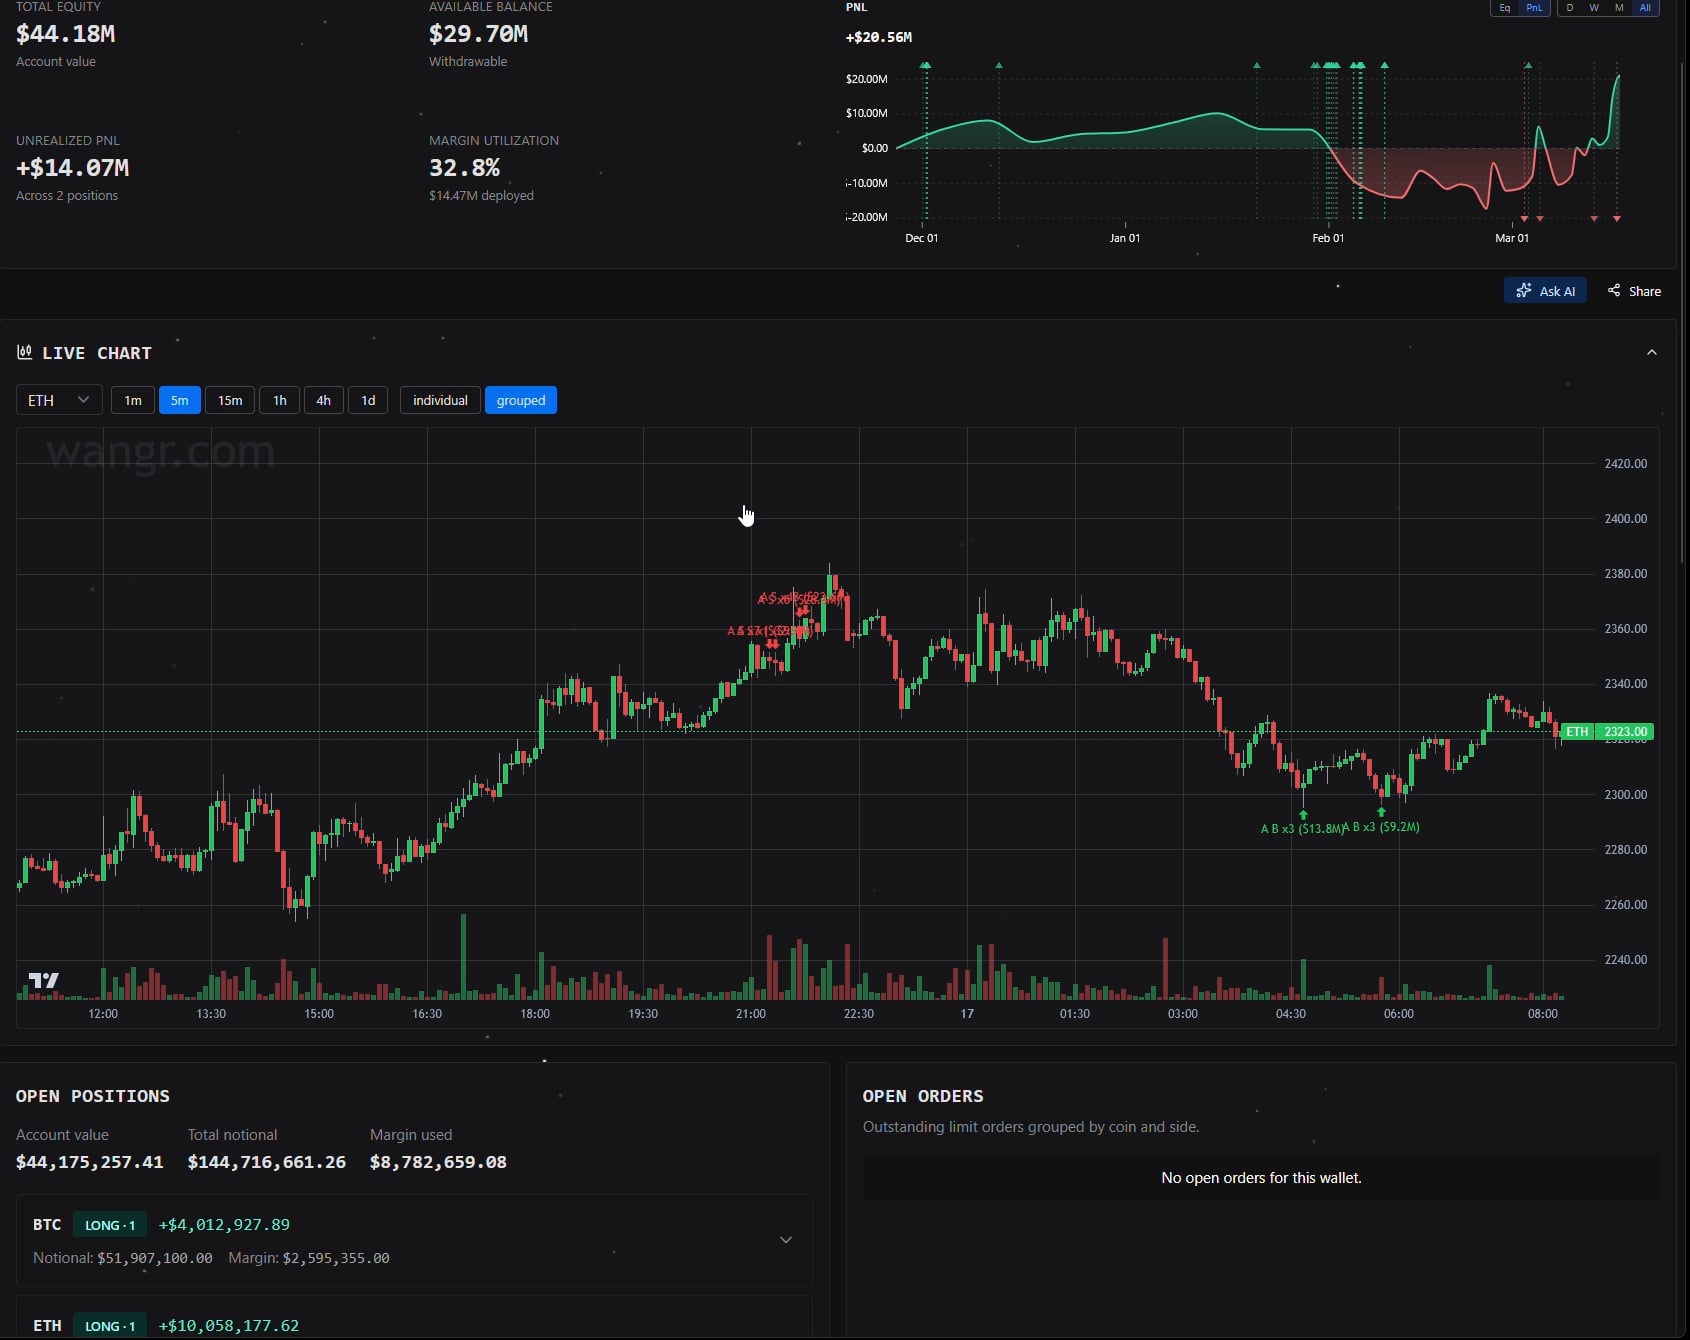Select the 1d chart timeframe
This screenshot has width=1690, height=1340.
coord(368,400)
